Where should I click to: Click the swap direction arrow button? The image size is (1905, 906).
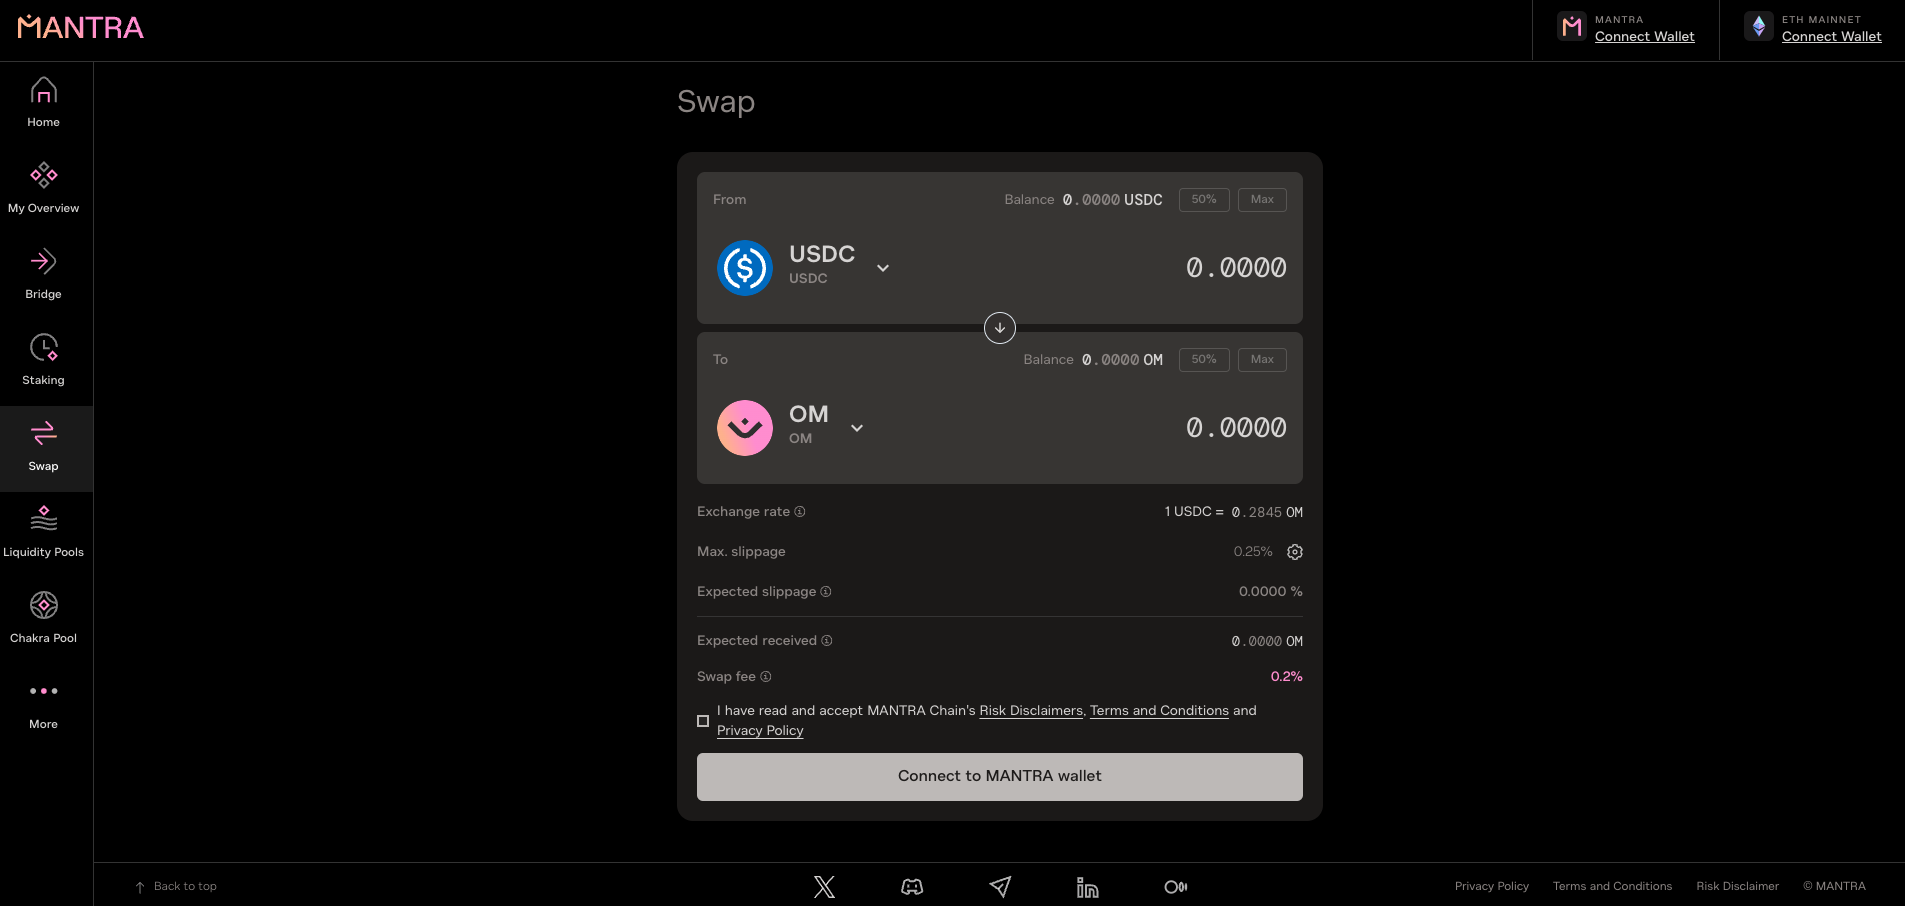coord(1000,328)
